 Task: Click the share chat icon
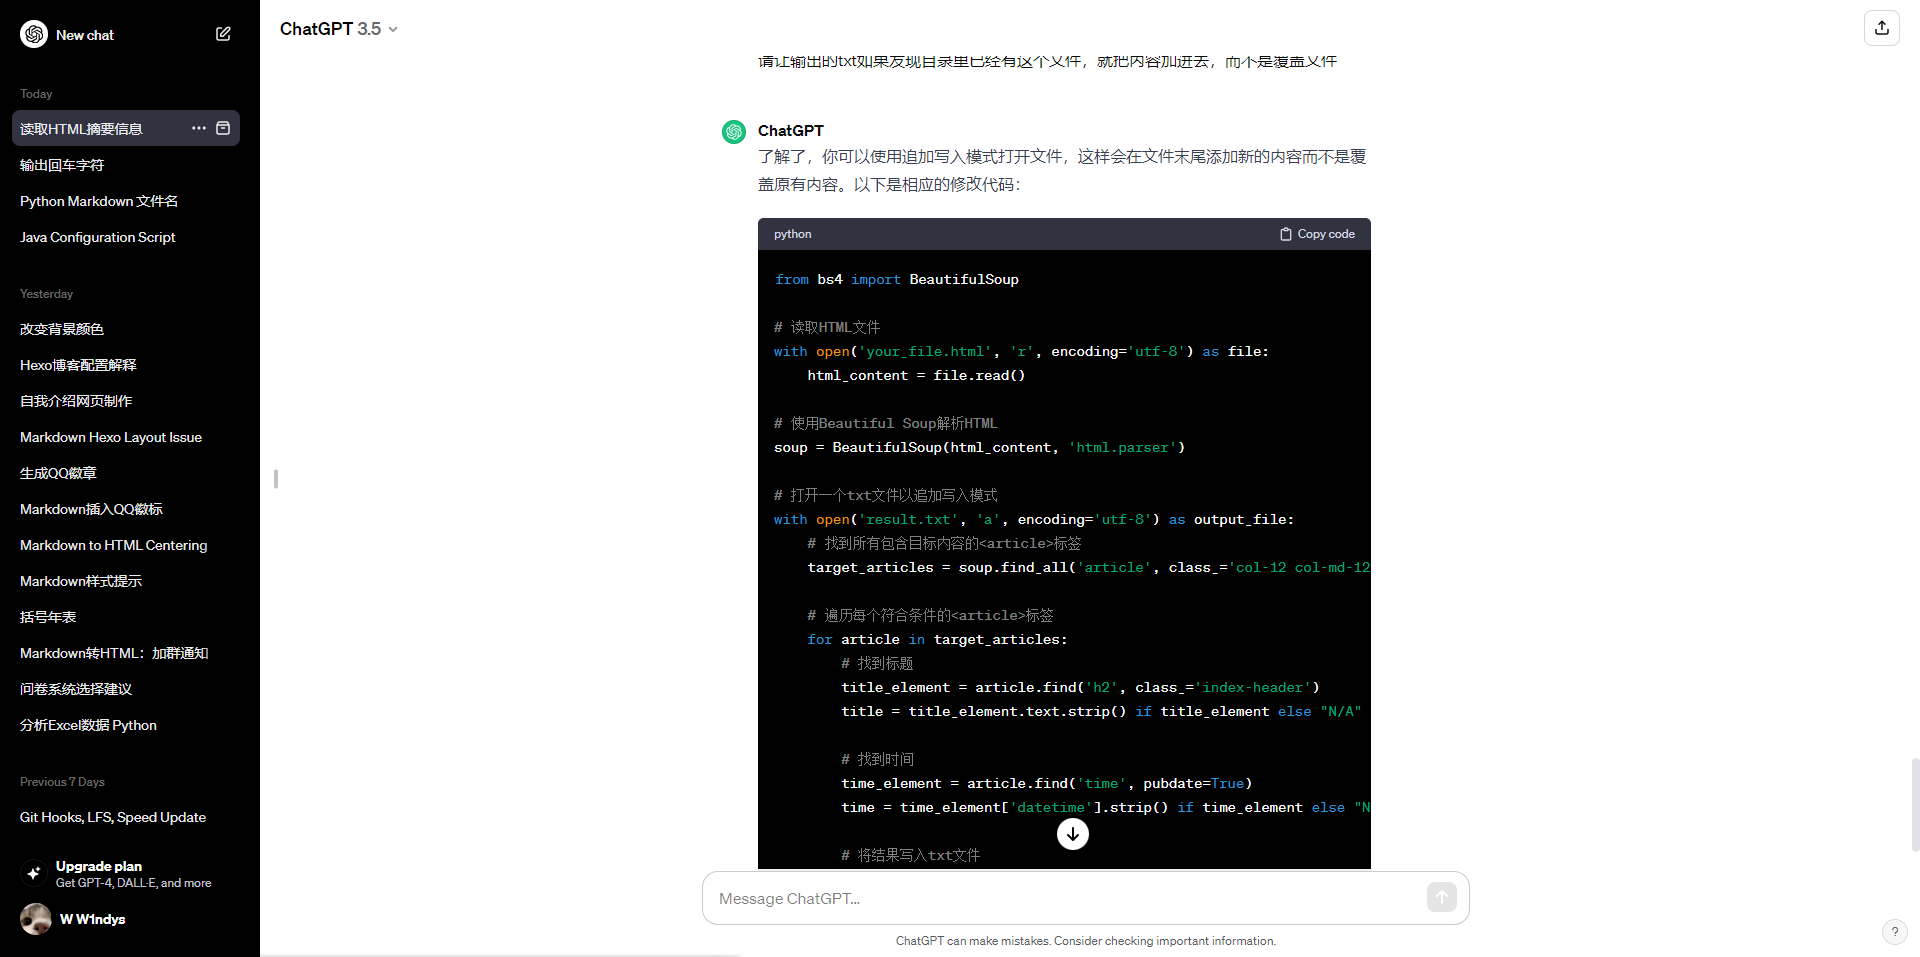coord(1882,28)
